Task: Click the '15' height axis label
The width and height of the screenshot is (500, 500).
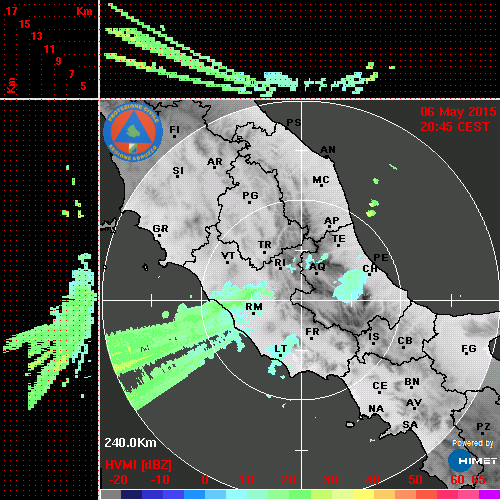Action: 25,24
